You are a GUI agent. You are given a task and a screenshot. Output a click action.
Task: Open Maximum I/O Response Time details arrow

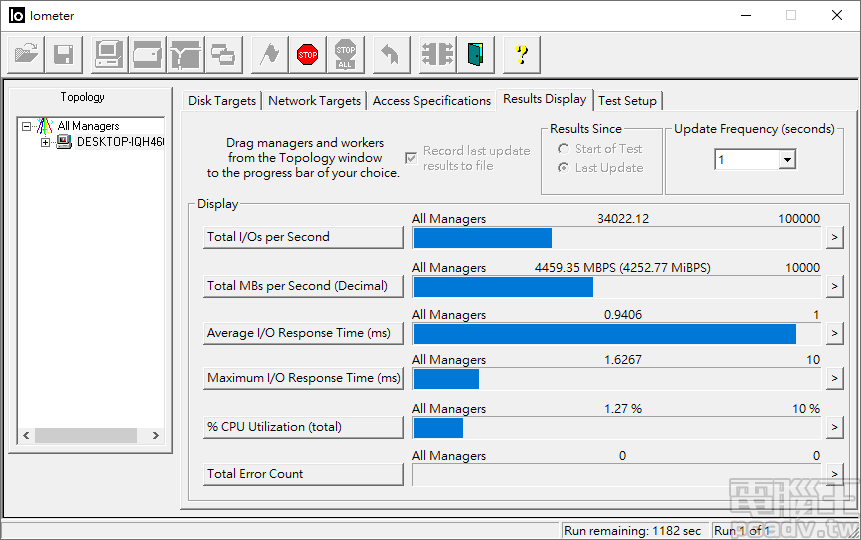835,378
